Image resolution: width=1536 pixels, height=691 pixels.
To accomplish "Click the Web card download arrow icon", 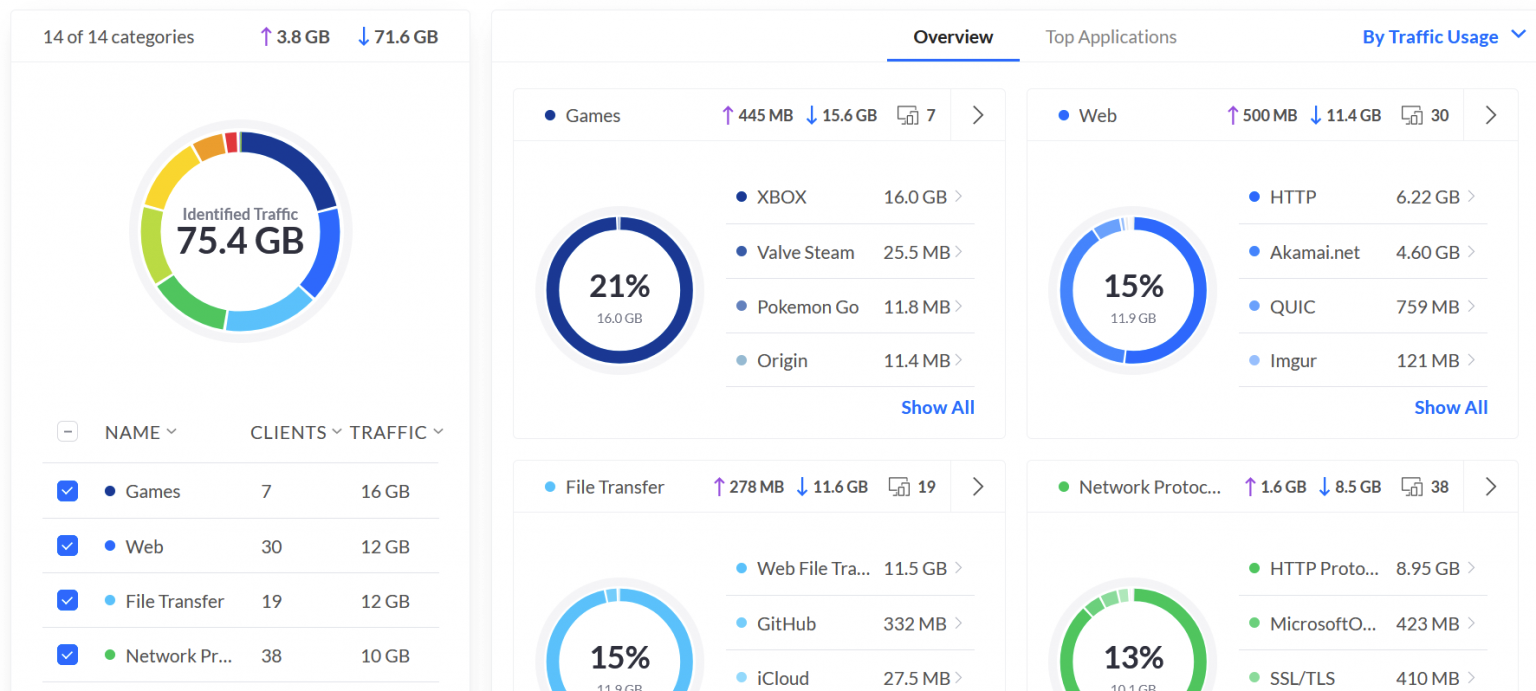I will click(1316, 115).
